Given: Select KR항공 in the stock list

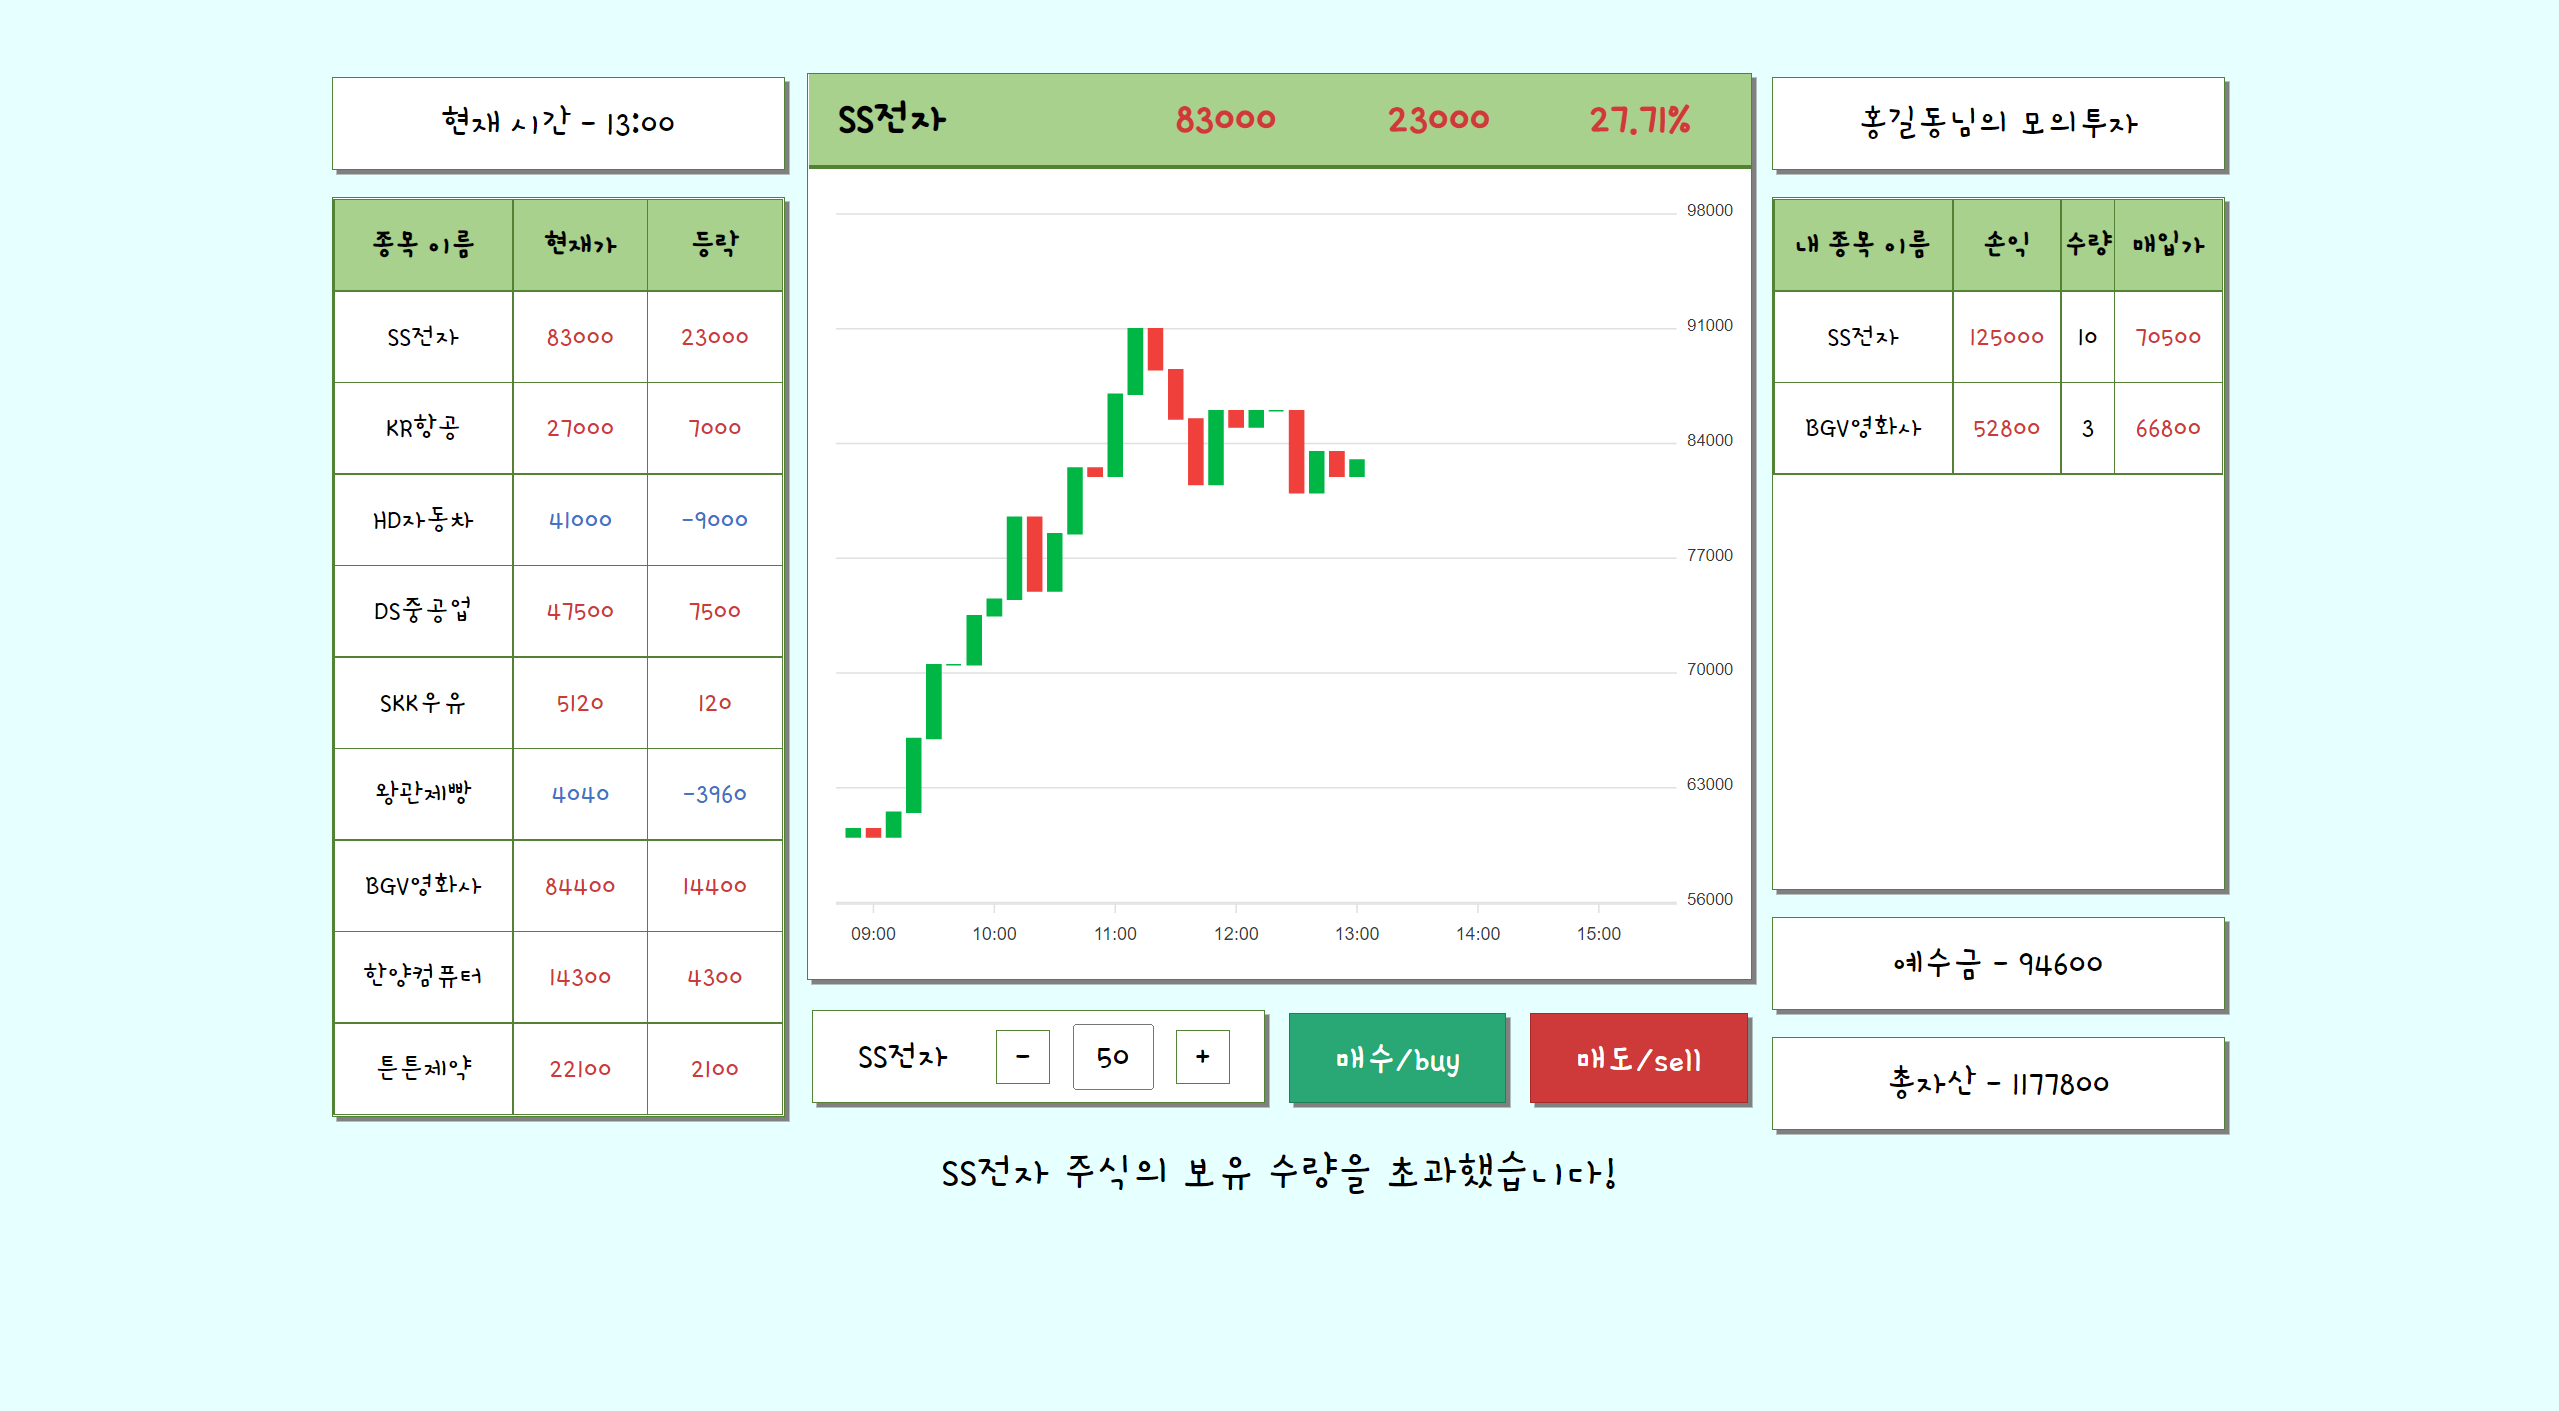Looking at the screenshot, I should pyautogui.click(x=422, y=428).
